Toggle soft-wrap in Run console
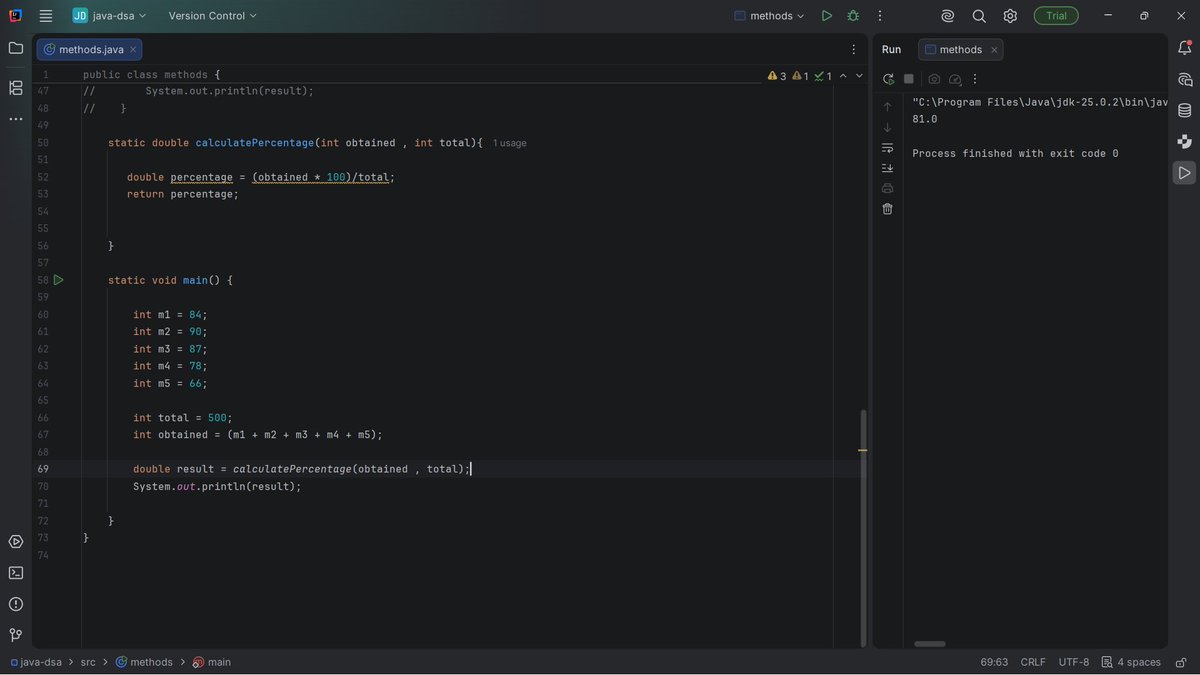Image resolution: width=1200 pixels, height=675 pixels. pos(887,148)
